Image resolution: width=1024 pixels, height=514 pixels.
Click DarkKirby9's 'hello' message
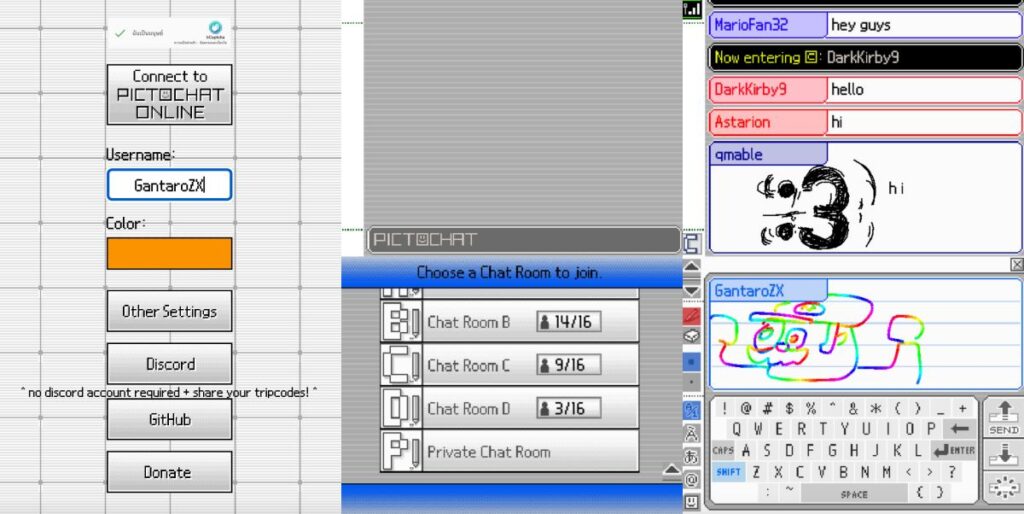(865, 89)
